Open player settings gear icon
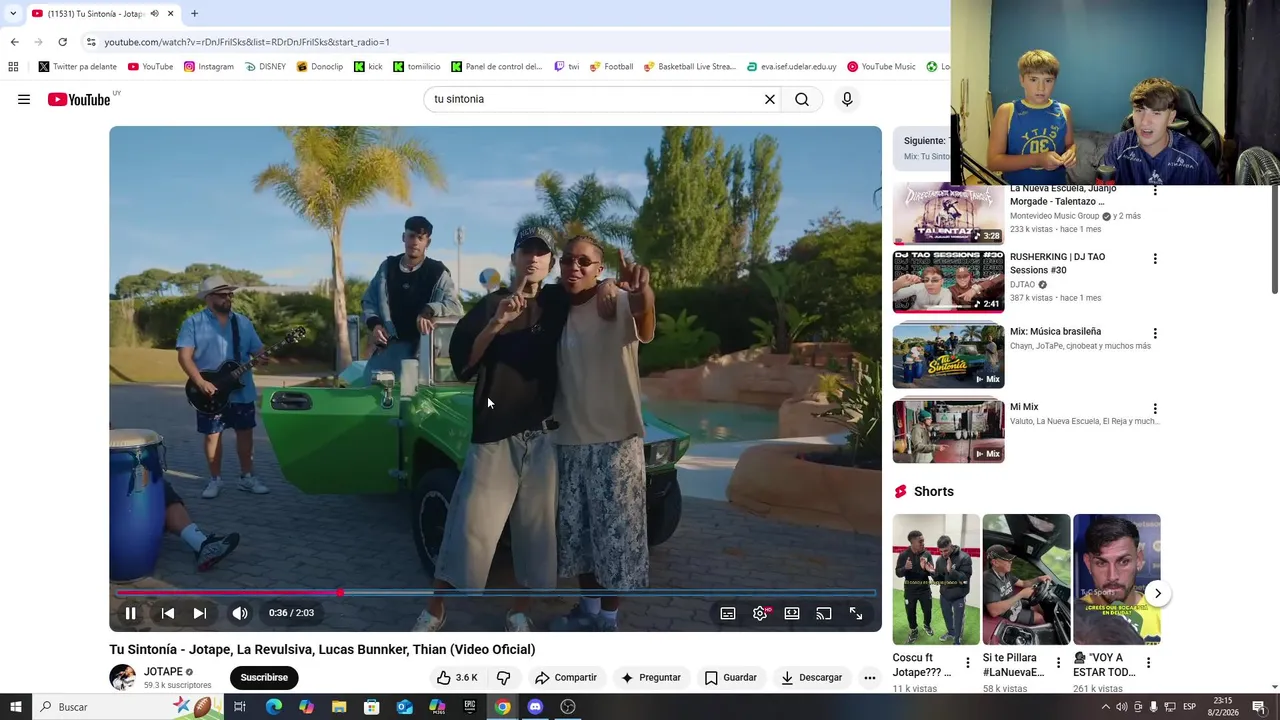Screen dimensions: 1280x720 coord(760,613)
